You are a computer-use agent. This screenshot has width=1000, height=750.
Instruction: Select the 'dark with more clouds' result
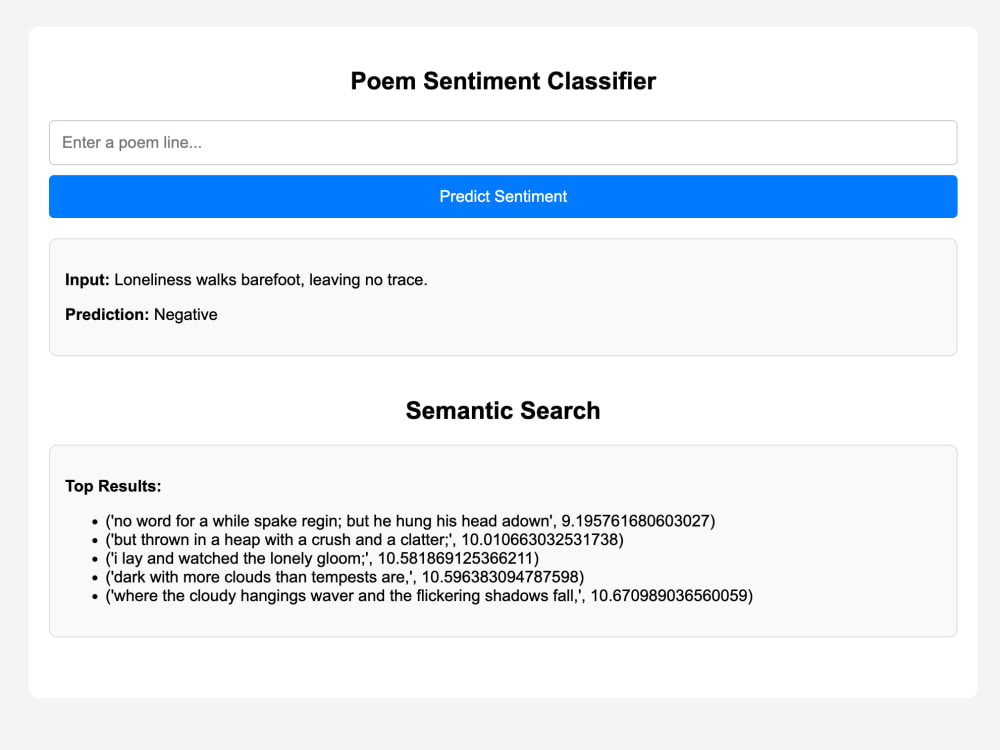tap(344, 577)
